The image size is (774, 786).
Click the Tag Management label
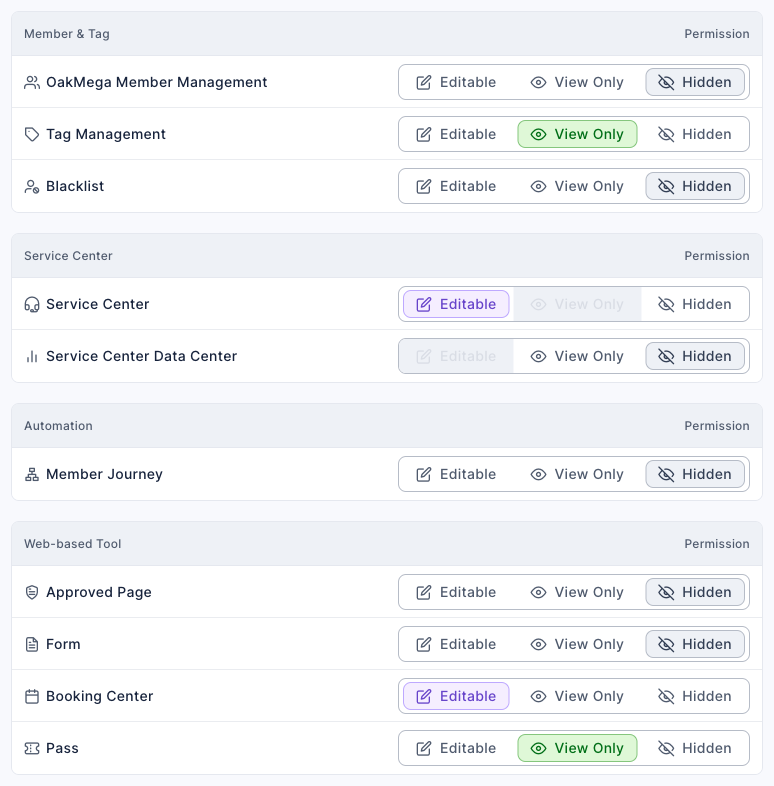106,134
